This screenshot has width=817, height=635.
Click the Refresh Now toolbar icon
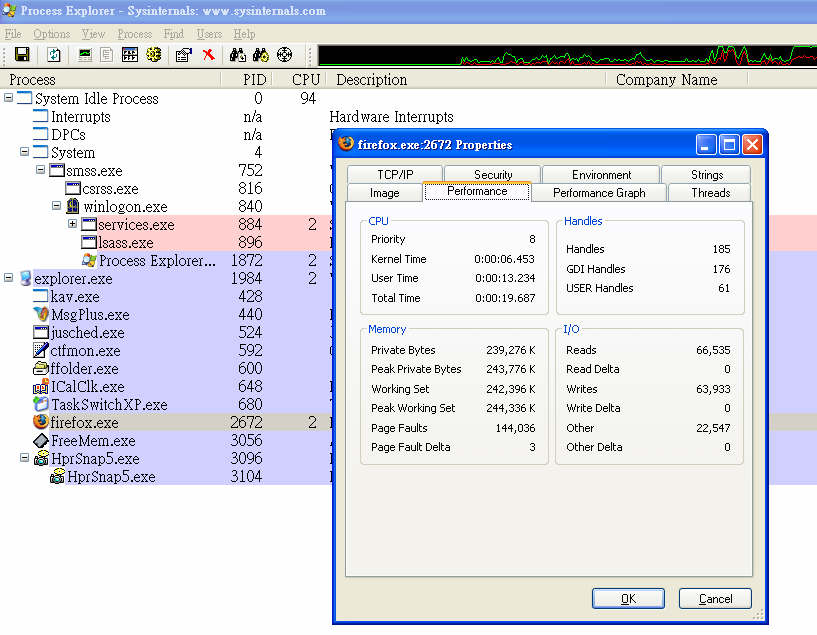pos(54,55)
